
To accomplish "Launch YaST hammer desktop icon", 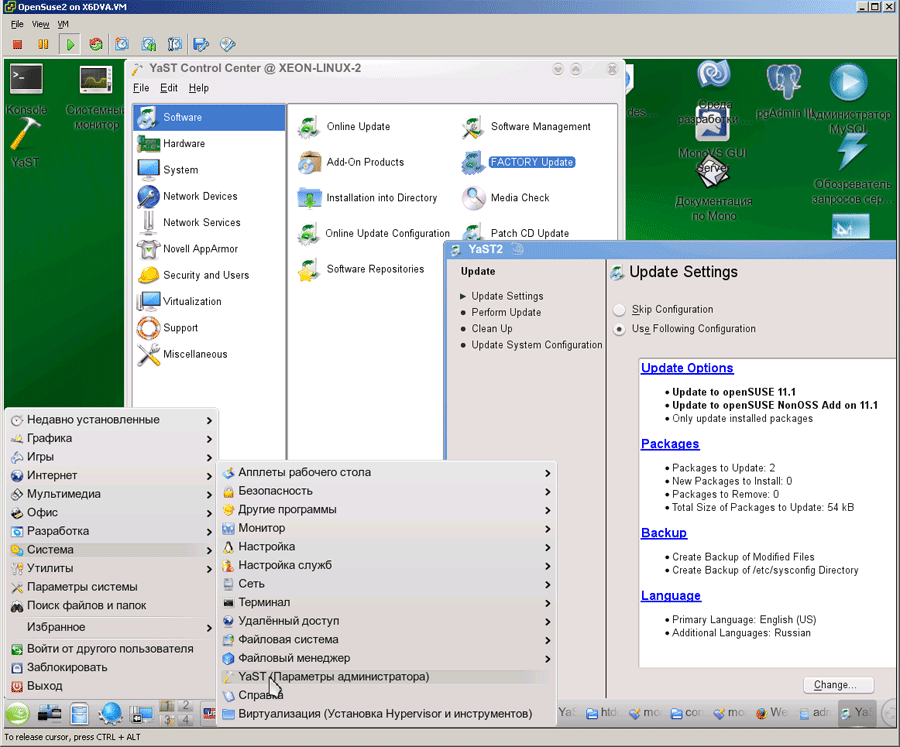I will click(x=25, y=142).
